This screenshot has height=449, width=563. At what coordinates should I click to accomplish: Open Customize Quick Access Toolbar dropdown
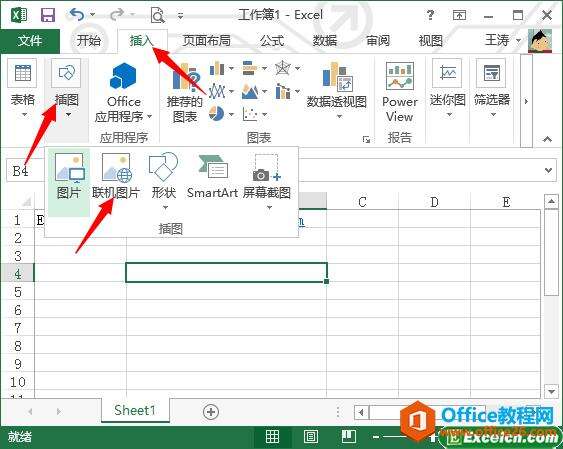[x=181, y=15]
